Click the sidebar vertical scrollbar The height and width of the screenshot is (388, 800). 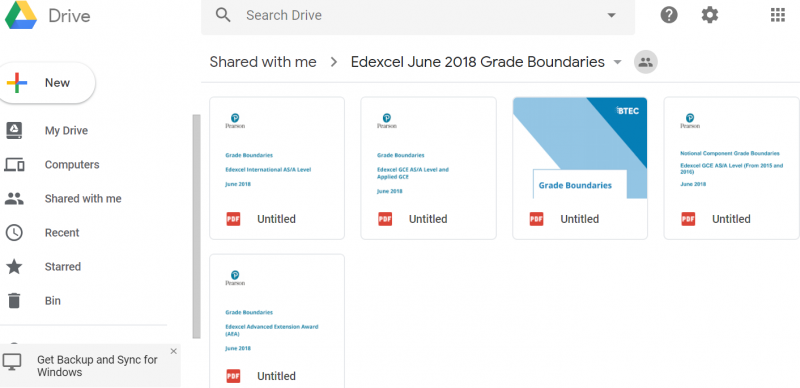coord(196,226)
